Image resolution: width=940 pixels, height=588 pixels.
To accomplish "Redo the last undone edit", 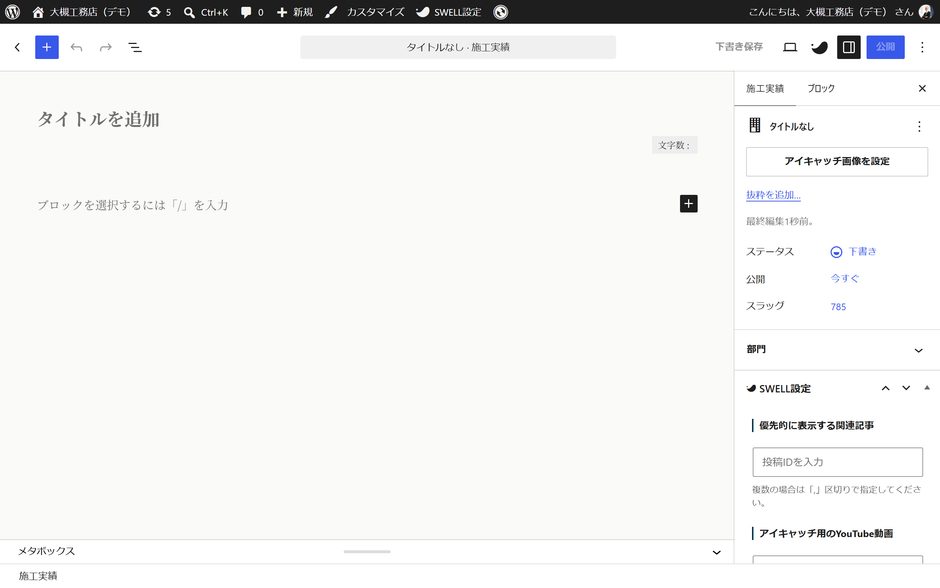I will pos(106,47).
